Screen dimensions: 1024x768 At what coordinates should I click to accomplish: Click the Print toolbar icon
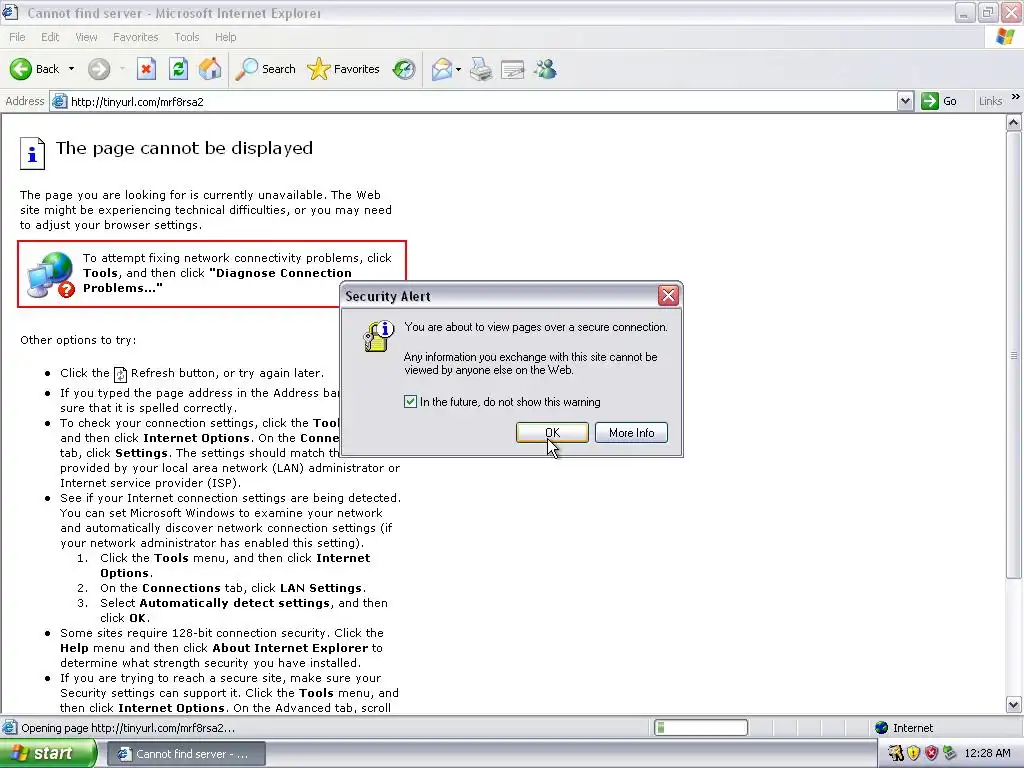pyautogui.click(x=481, y=69)
